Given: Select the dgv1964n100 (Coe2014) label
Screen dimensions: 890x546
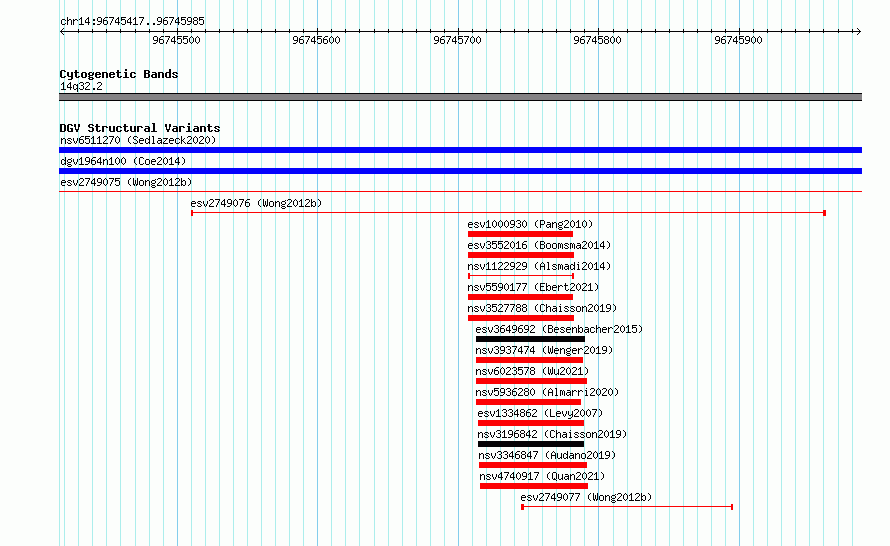Looking at the screenshot, I should [x=123, y=161].
